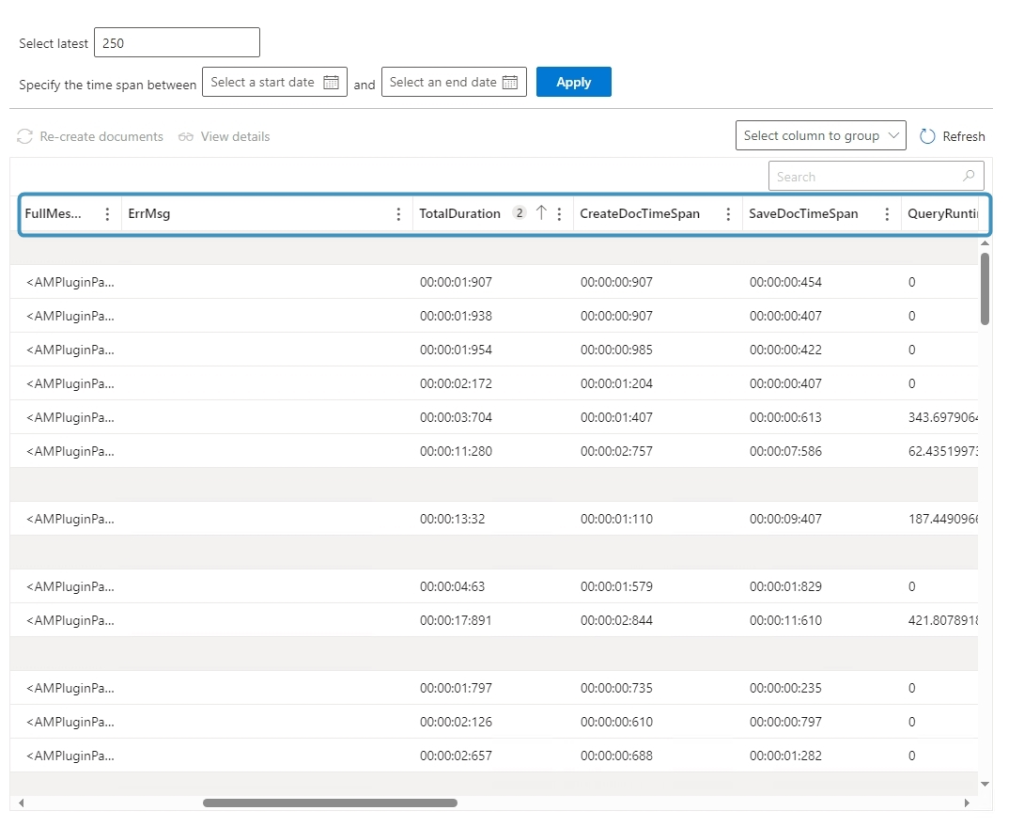Open SaveDocTimeSpan column options menu

coord(887,214)
